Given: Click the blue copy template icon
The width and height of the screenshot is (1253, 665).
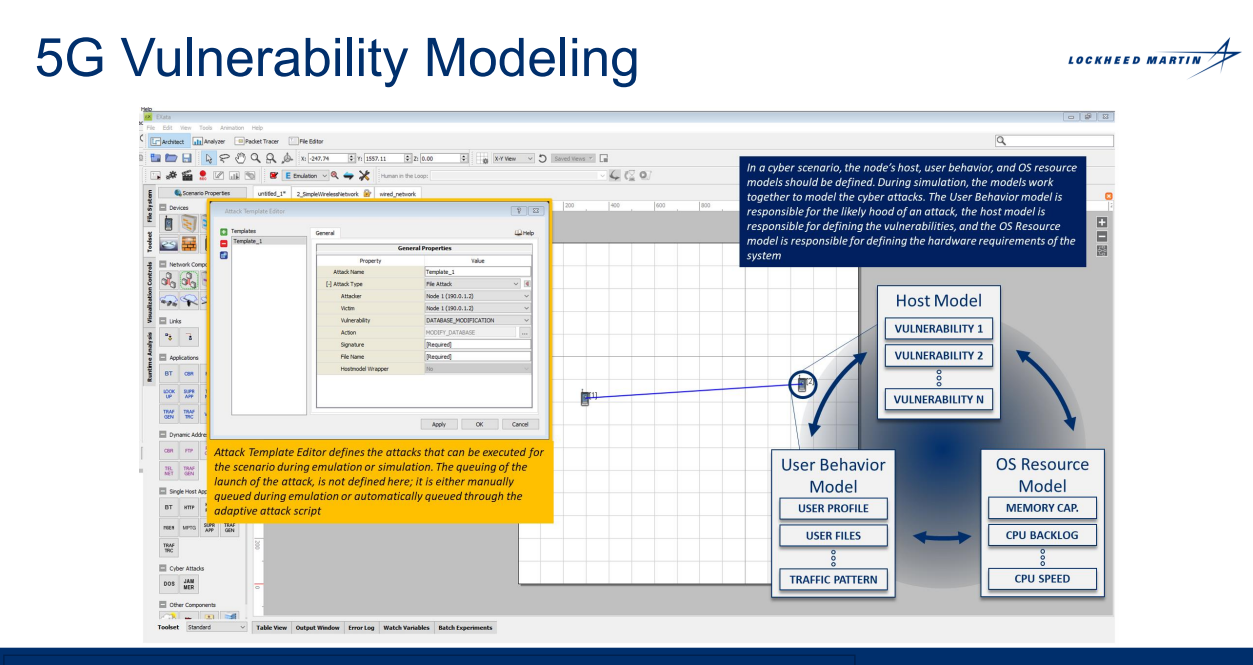Looking at the screenshot, I should [x=223, y=255].
